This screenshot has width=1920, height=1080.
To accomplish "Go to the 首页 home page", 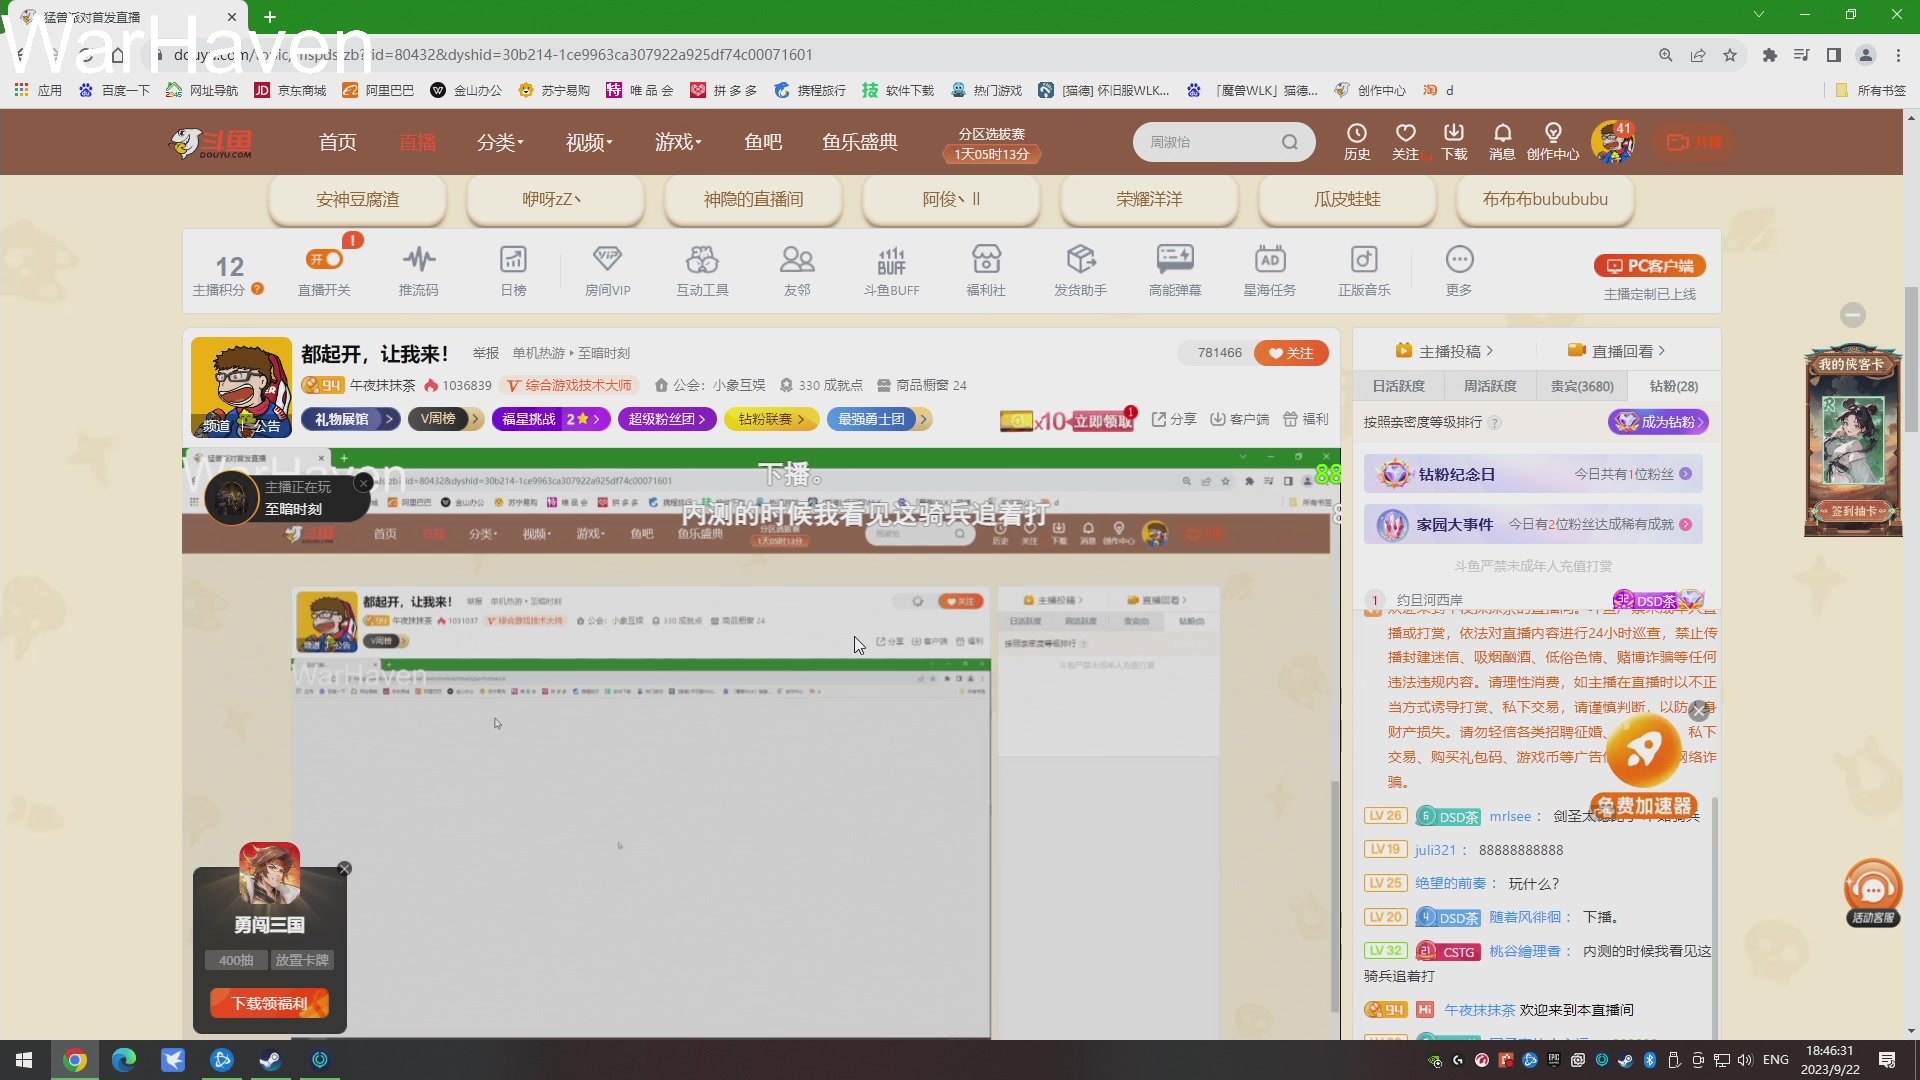I will tap(338, 142).
